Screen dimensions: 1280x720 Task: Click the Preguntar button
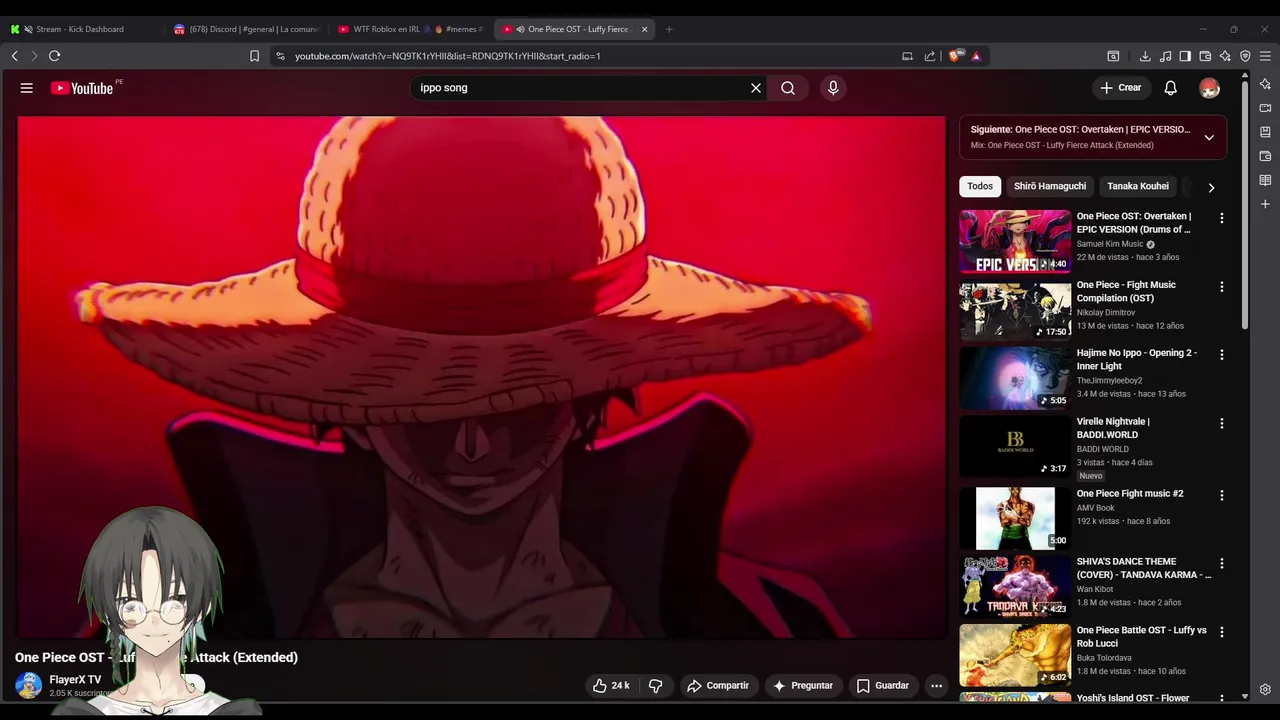pos(803,686)
